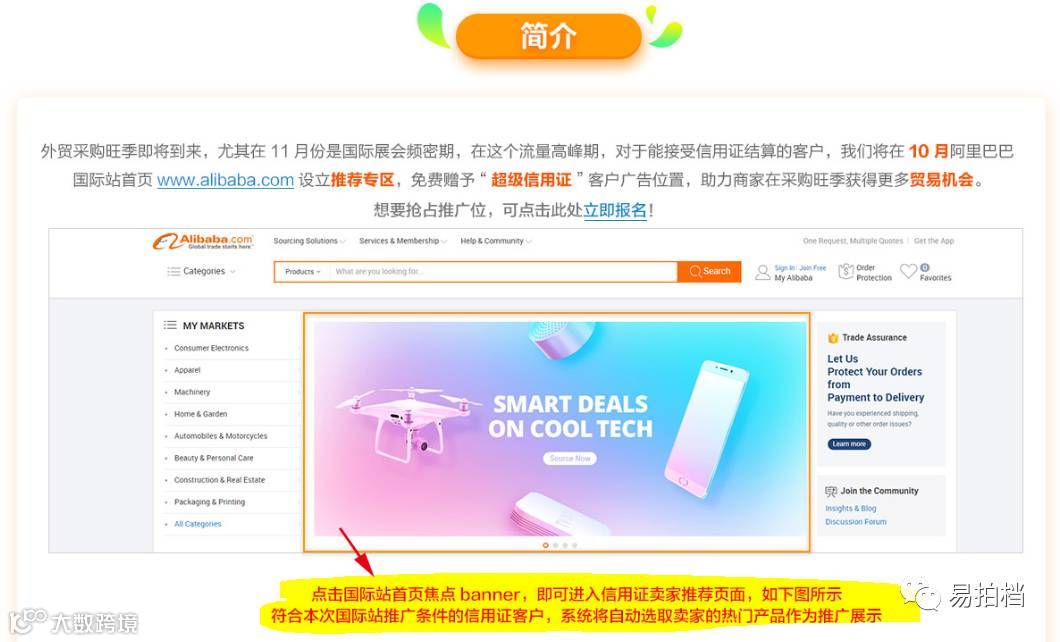Screen dimensions: 1060x642
Task: Select the last banner carousel dot
Action: pos(575,545)
